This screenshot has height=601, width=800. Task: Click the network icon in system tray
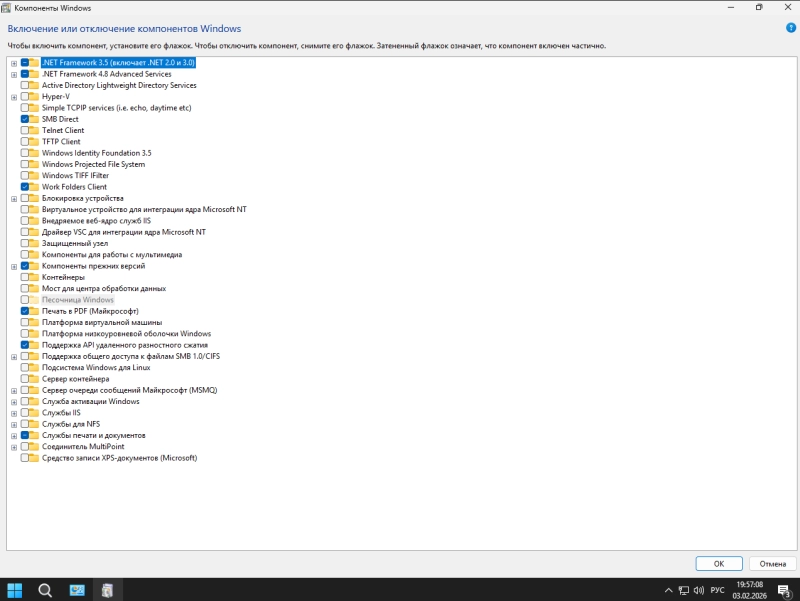coord(683,590)
